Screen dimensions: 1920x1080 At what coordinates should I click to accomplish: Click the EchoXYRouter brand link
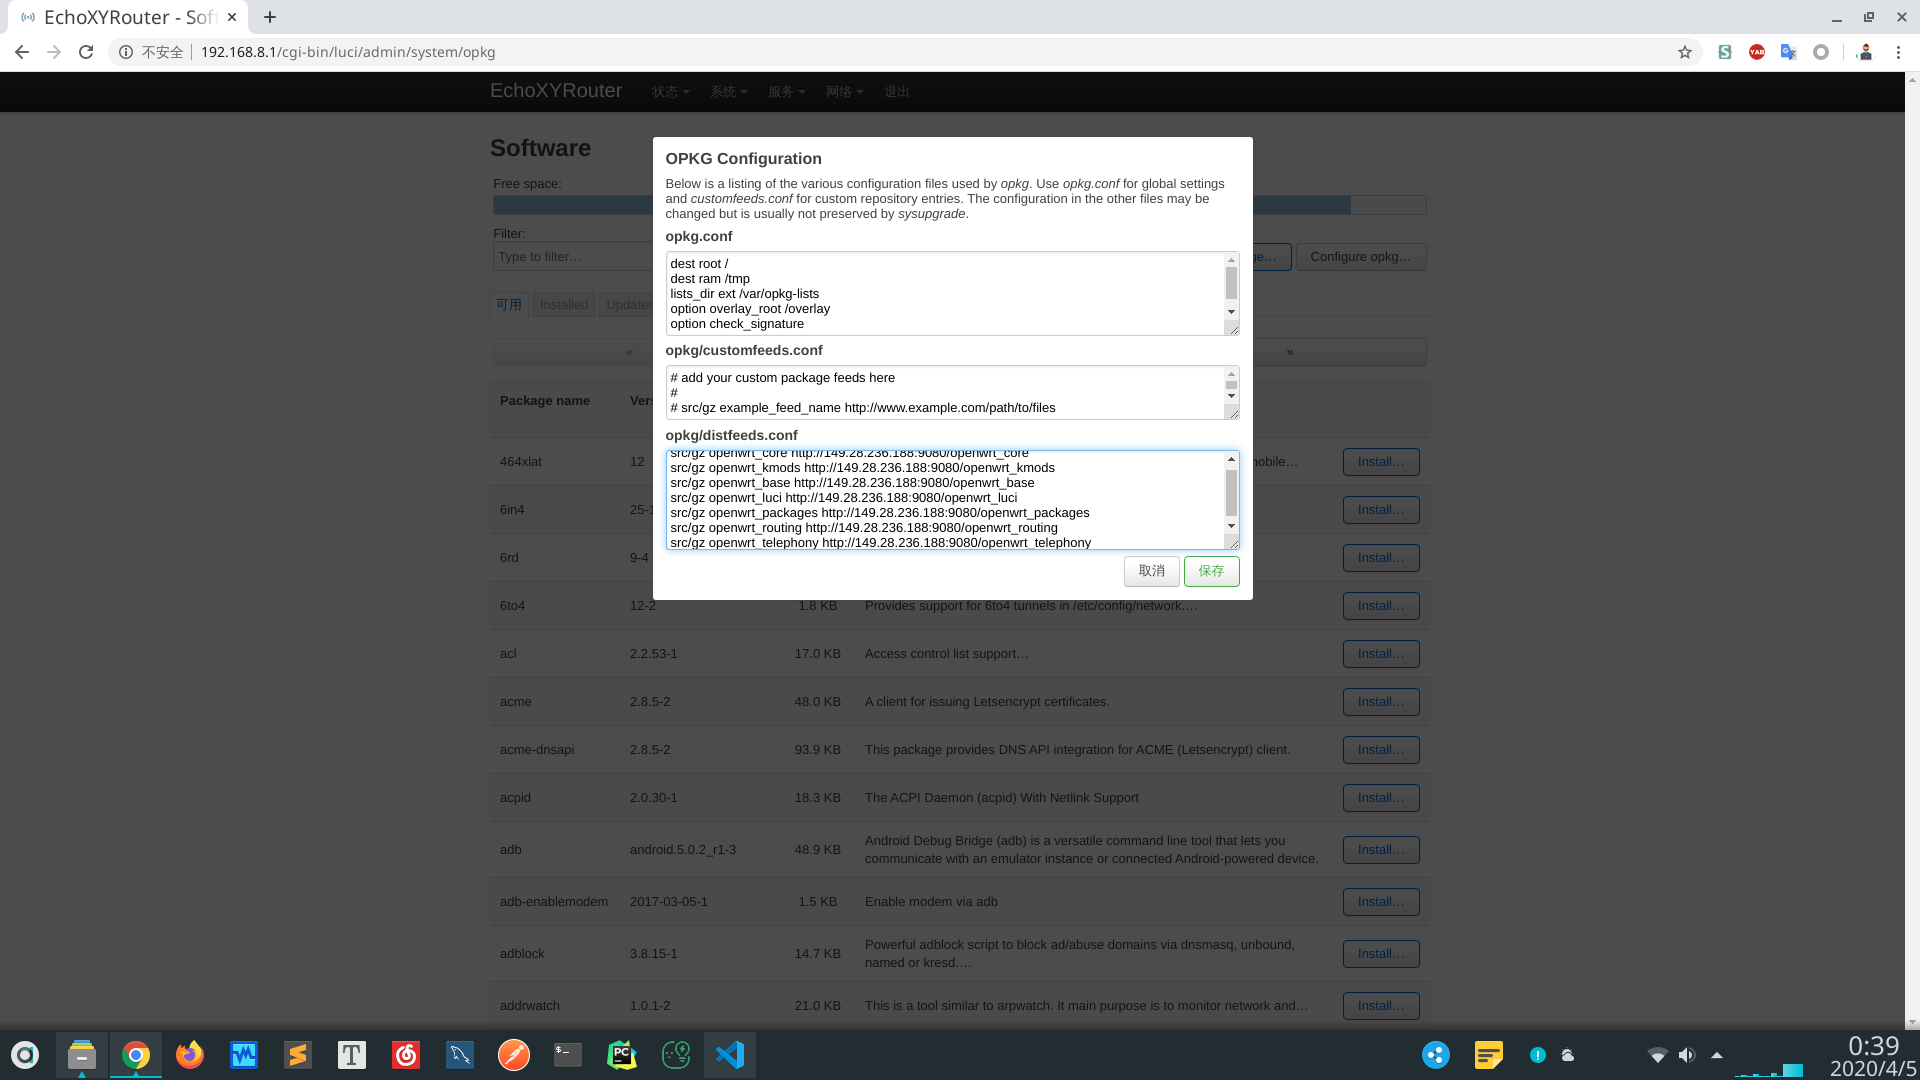tap(556, 91)
